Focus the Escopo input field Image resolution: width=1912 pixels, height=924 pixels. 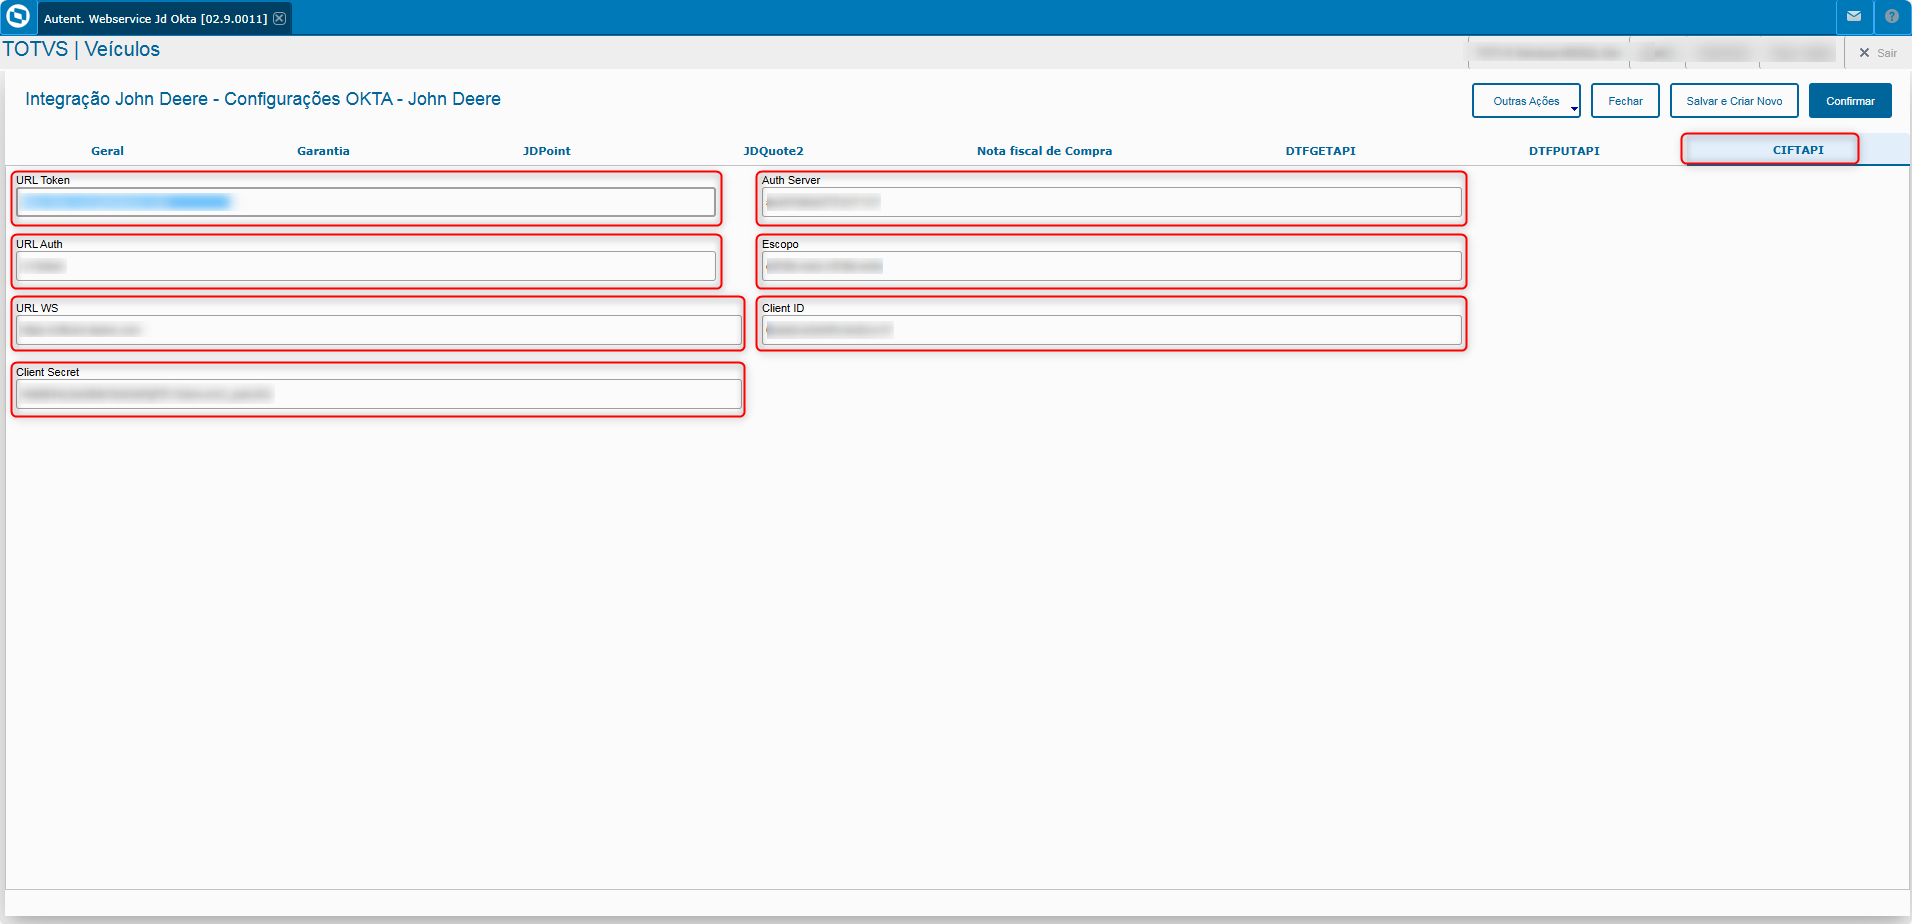(1112, 266)
